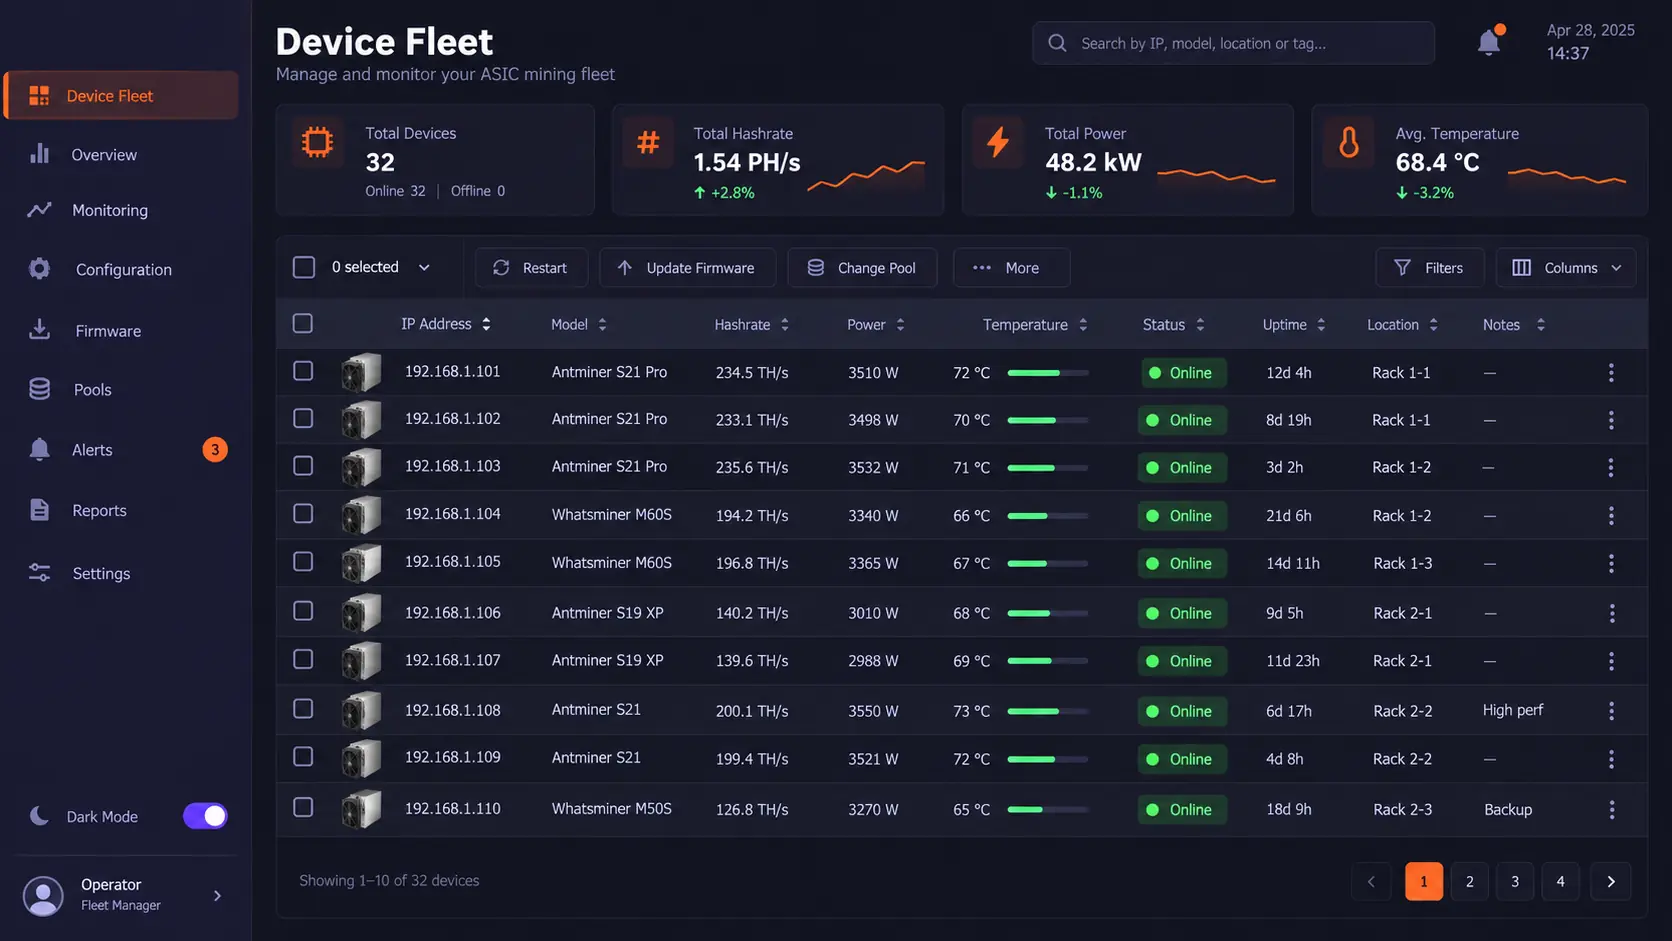Click miner thumbnail for 192.168.1.103
The width and height of the screenshot is (1672, 941).
[361, 467]
